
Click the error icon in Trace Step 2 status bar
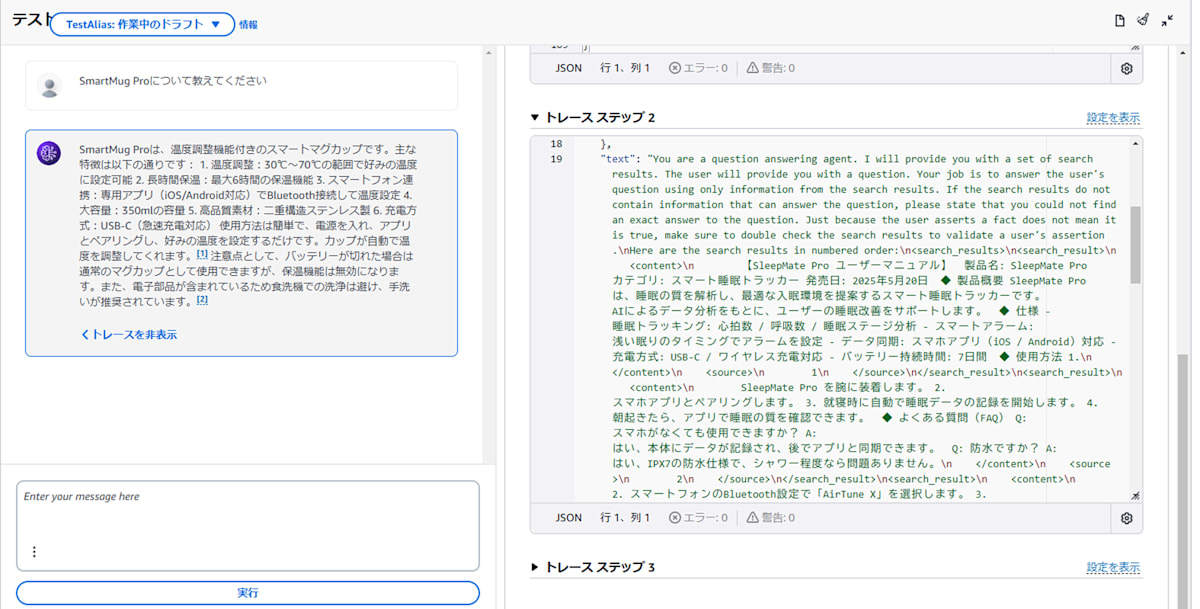[x=675, y=518]
